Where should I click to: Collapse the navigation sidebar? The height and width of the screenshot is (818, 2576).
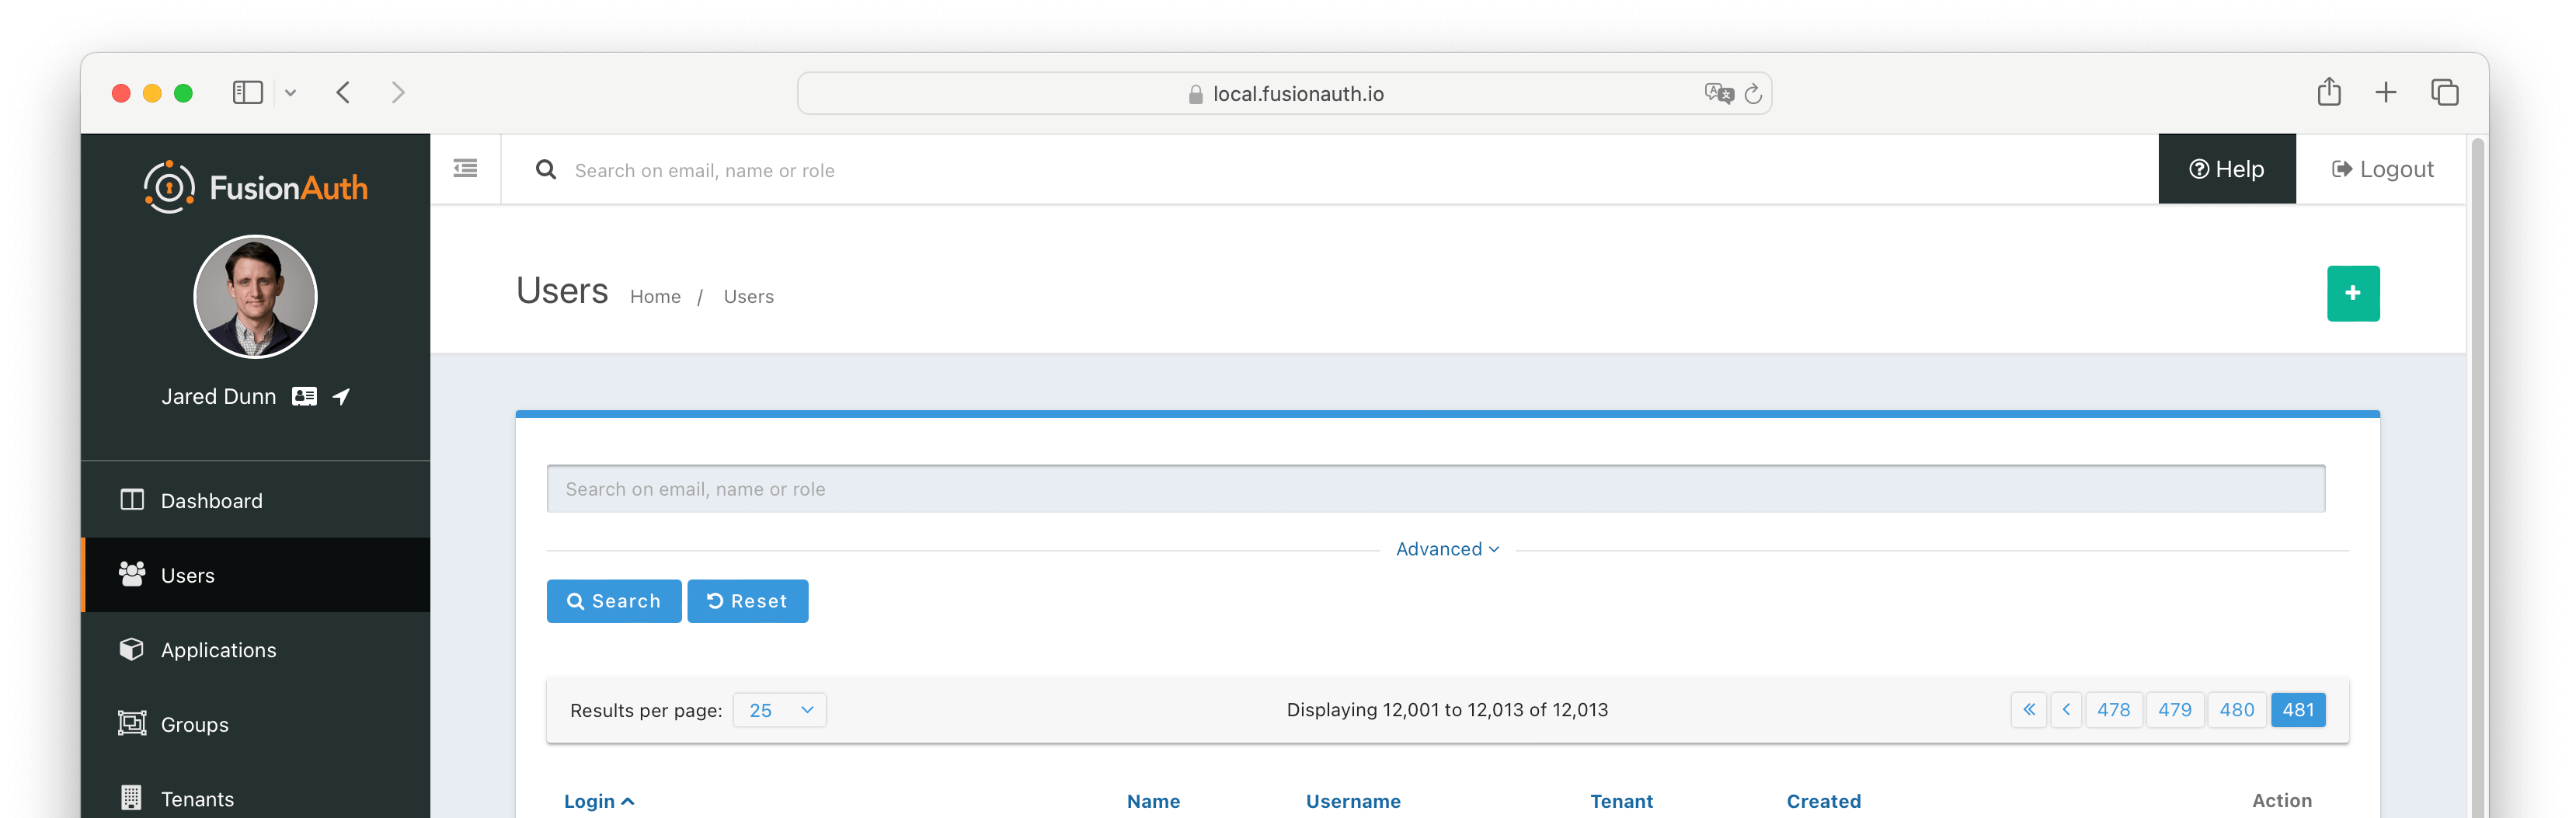pos(464,169)
